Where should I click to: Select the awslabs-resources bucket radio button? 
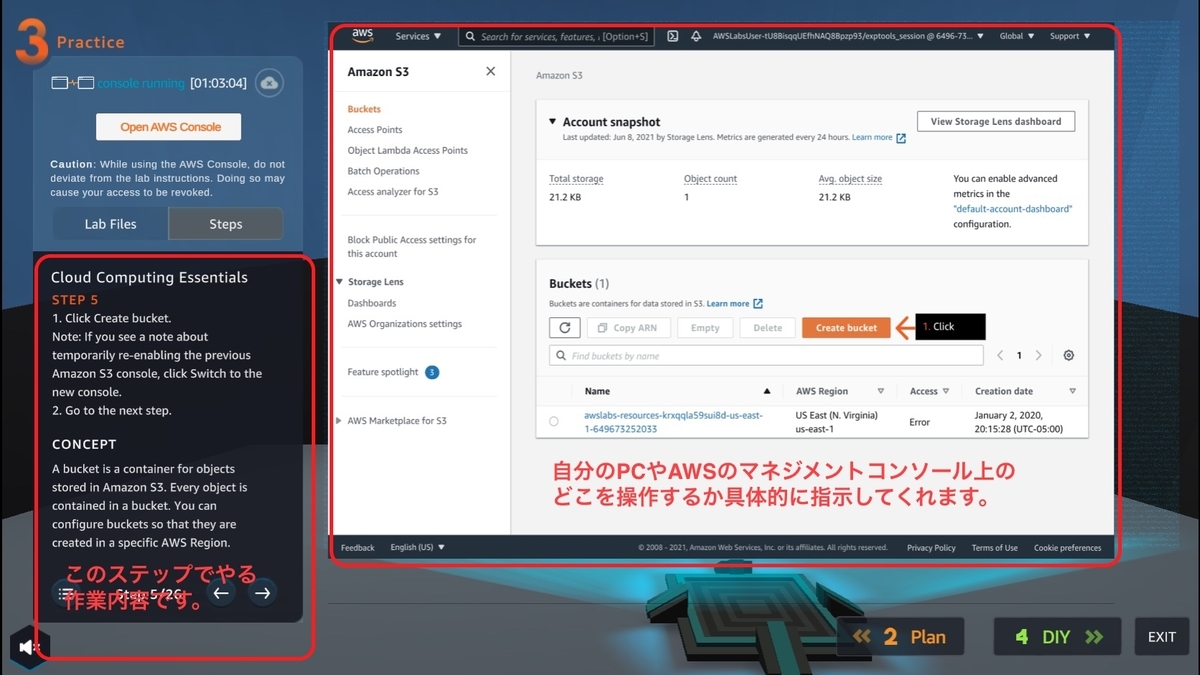(554, 421)
